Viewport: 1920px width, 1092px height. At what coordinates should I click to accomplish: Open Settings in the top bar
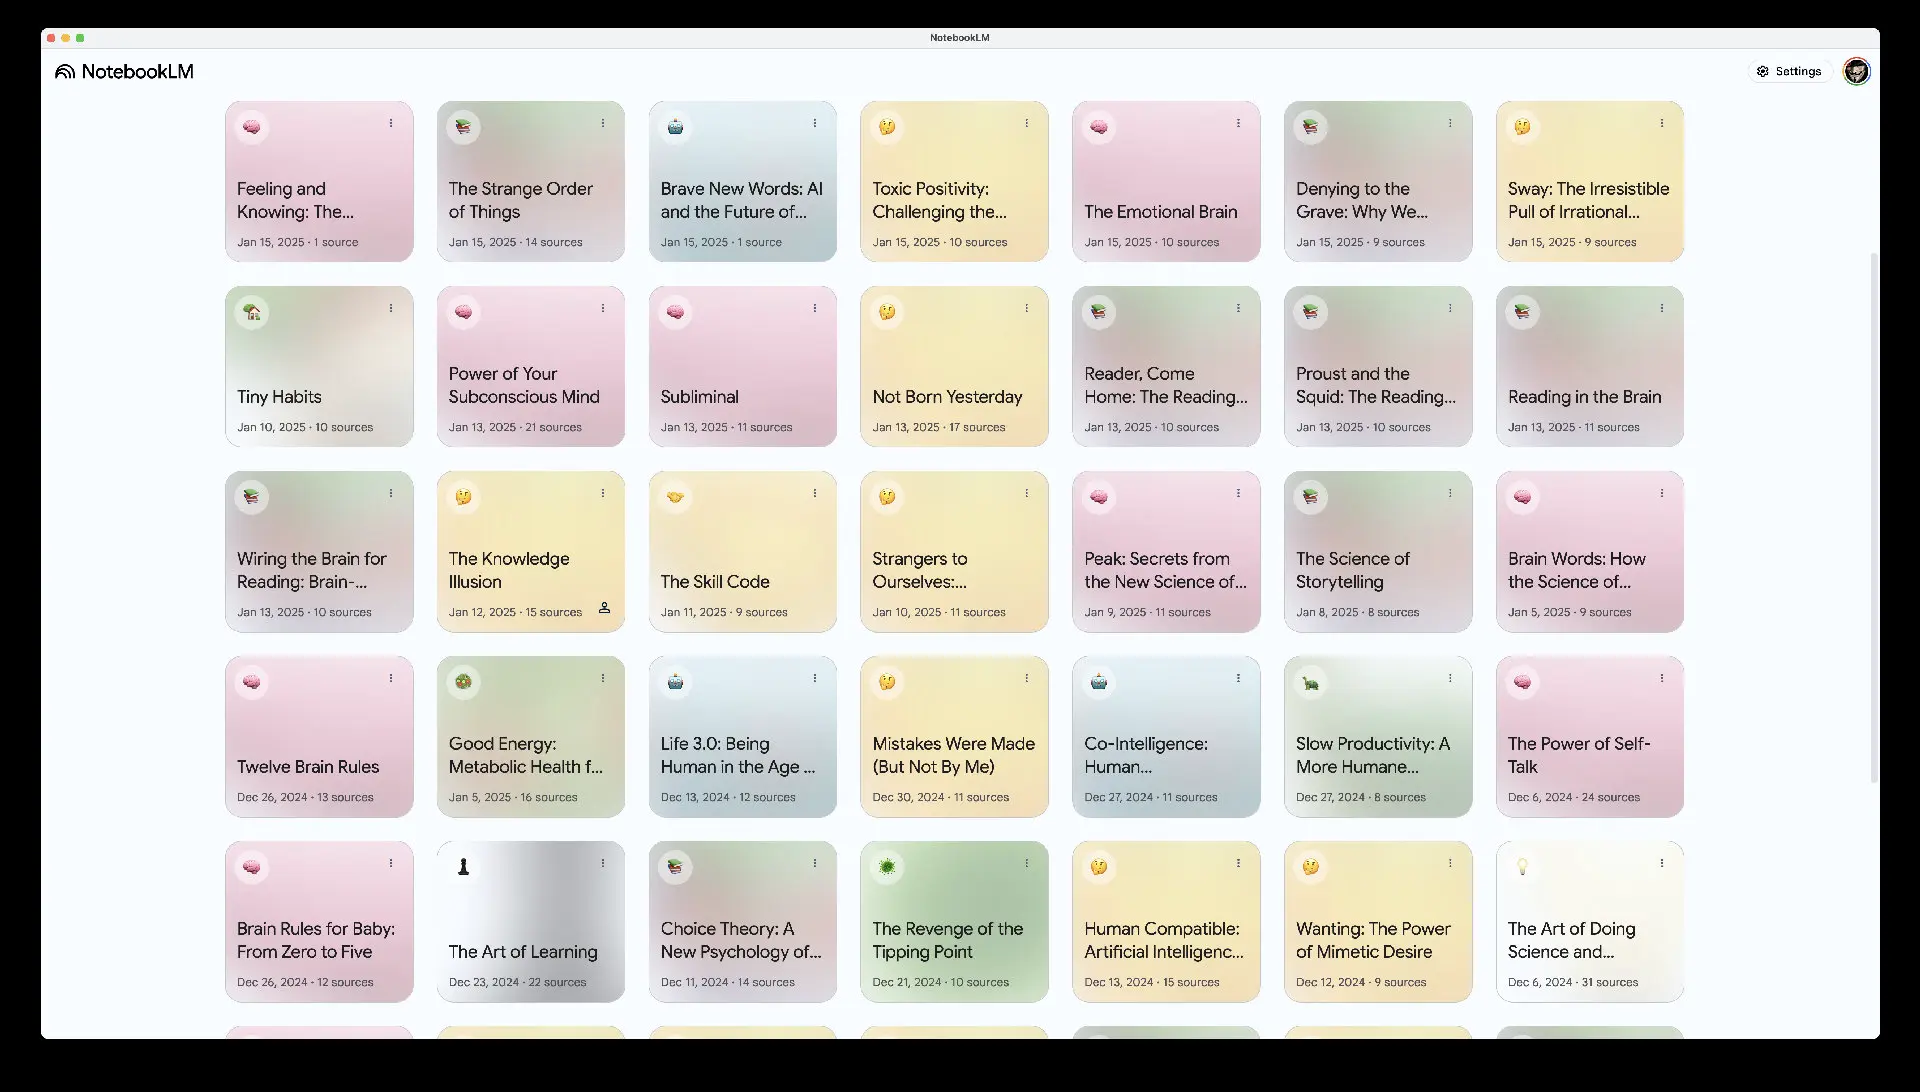pos(1789,72)
